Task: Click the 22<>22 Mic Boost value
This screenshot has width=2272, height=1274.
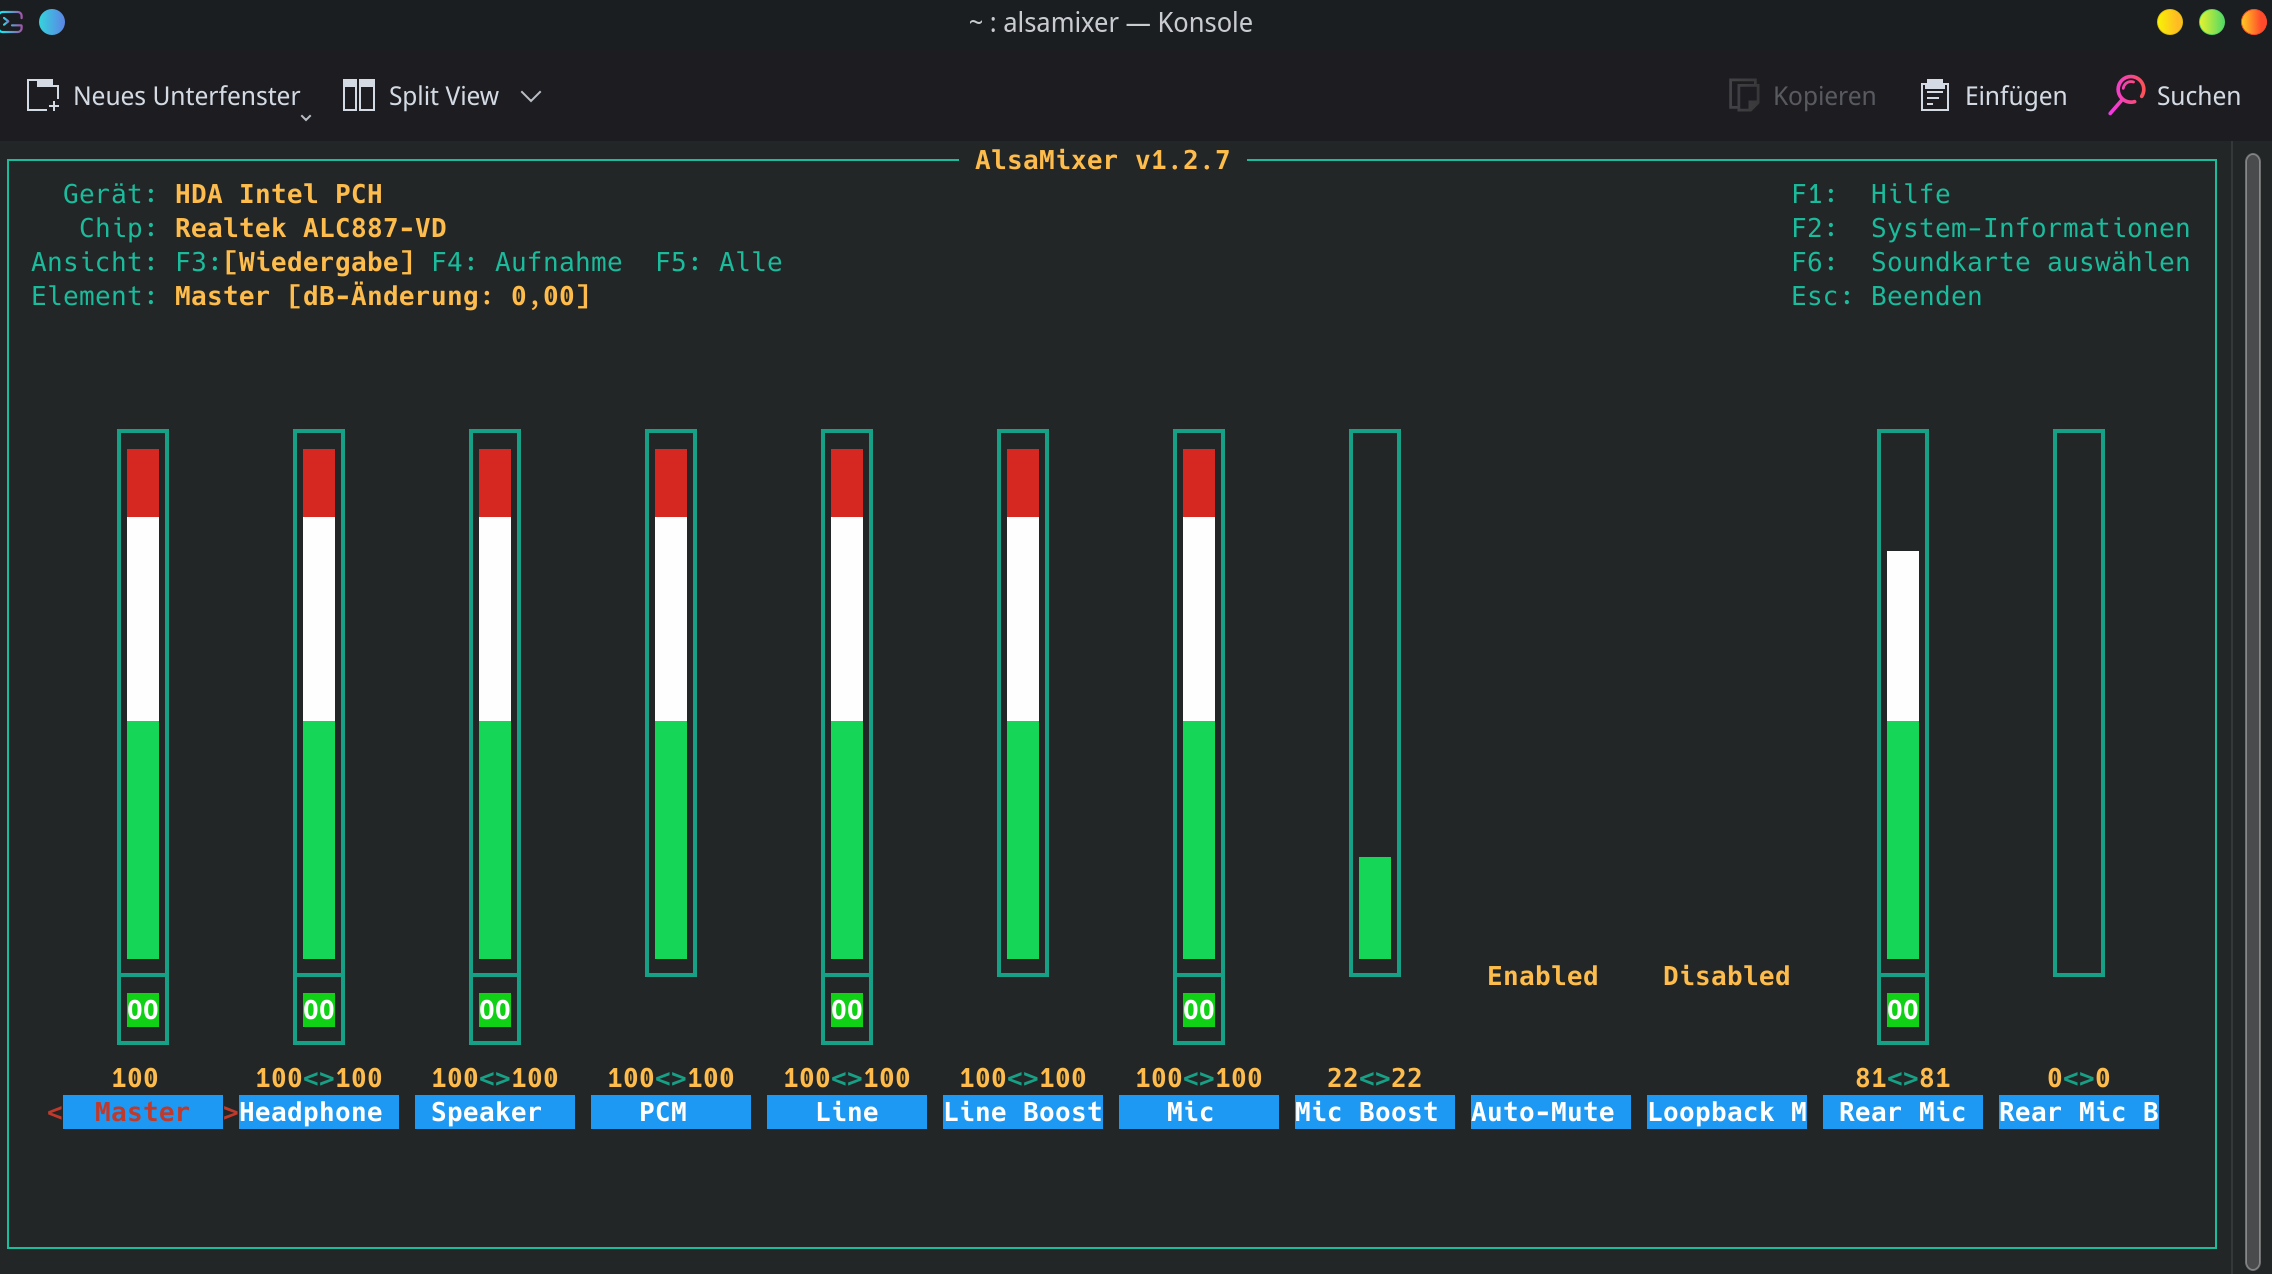Action: pos(1375,1078)
